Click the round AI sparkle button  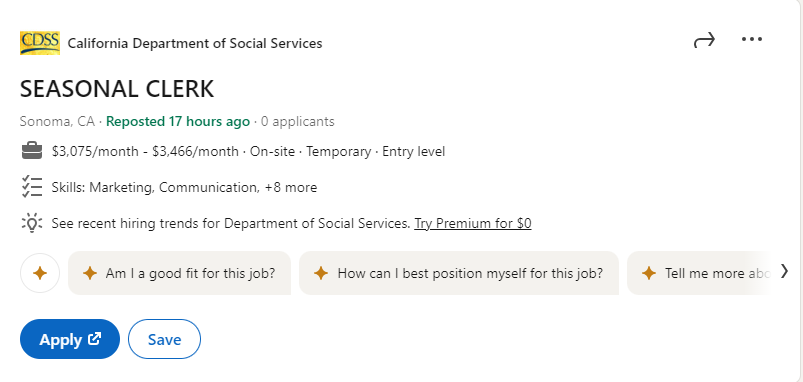40,273
